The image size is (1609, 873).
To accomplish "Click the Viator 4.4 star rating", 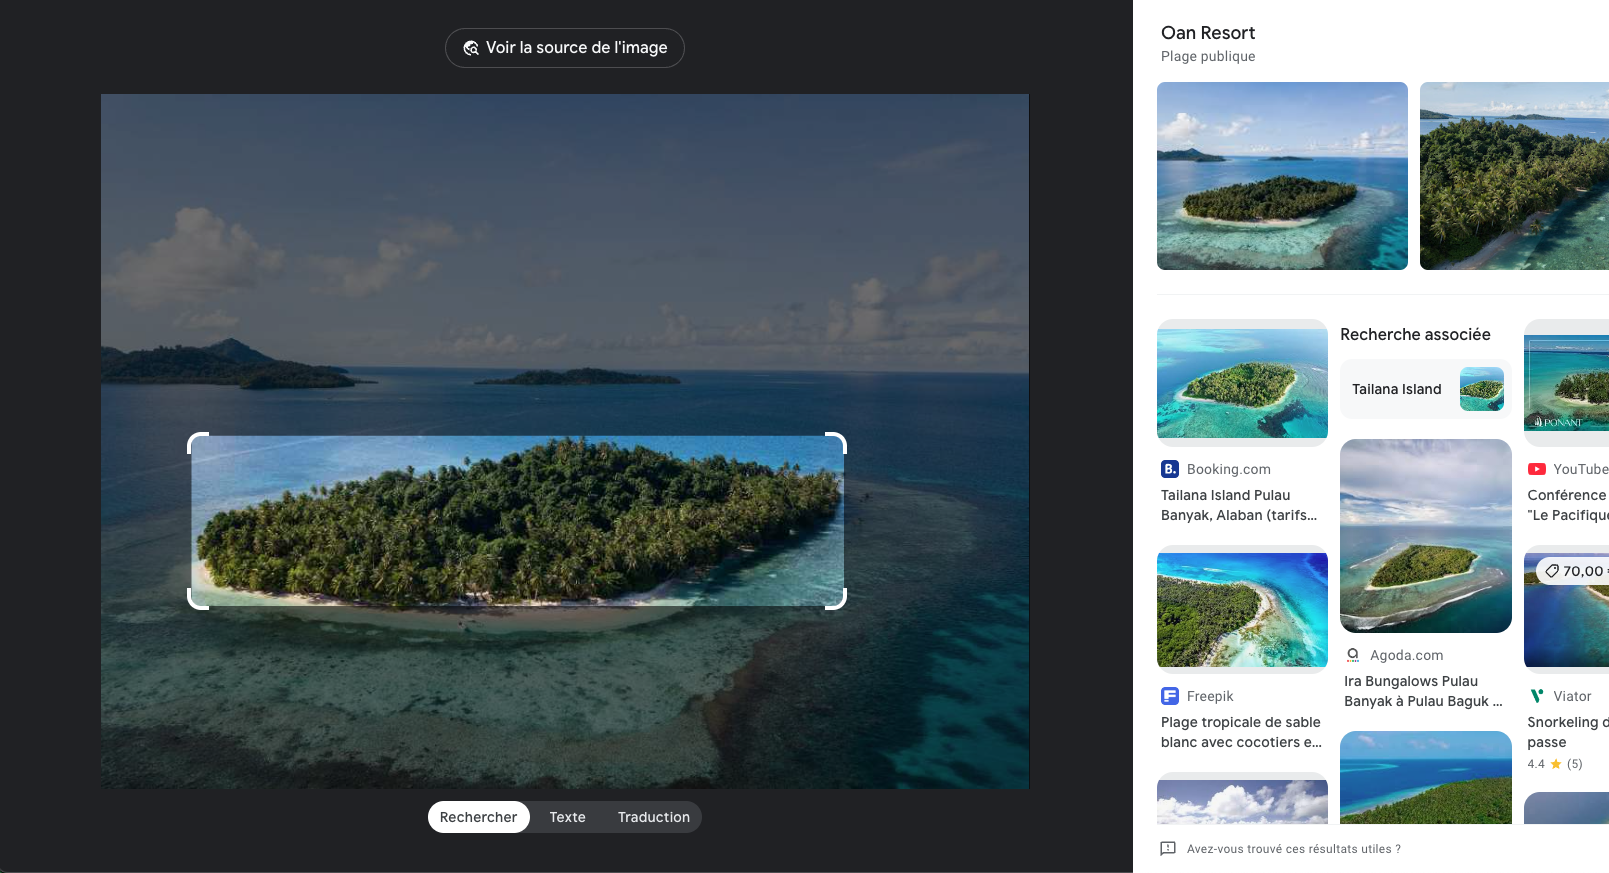I will (1555, 764).
